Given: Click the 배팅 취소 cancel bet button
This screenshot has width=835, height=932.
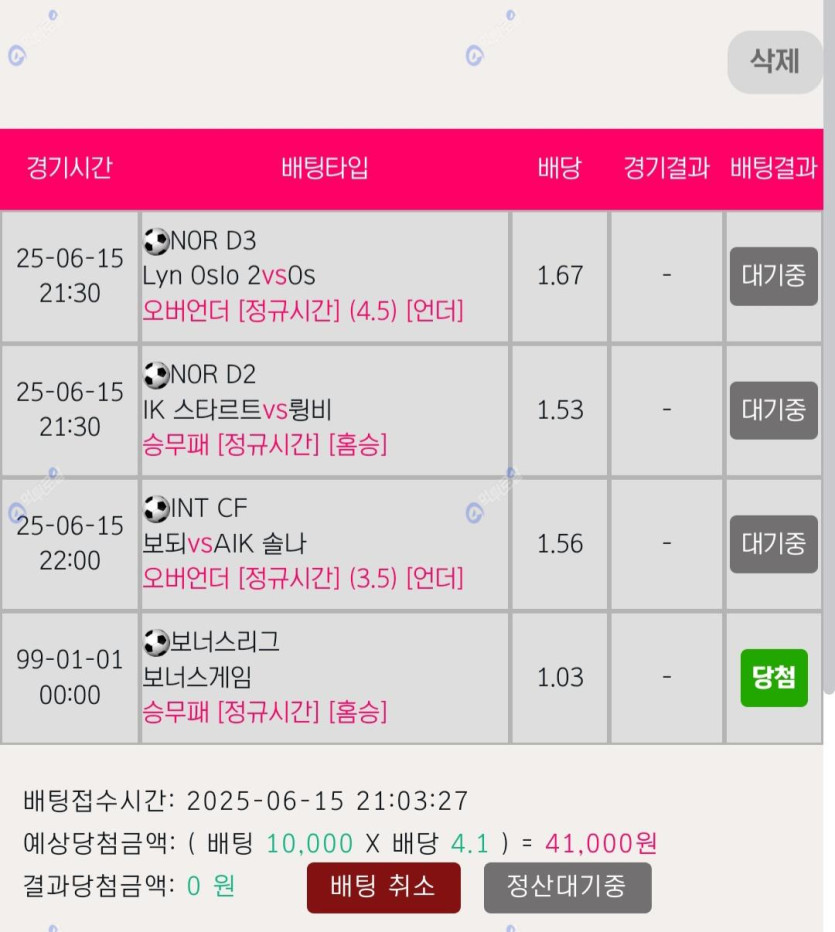Looking at the screenshot, I should 383,887.
